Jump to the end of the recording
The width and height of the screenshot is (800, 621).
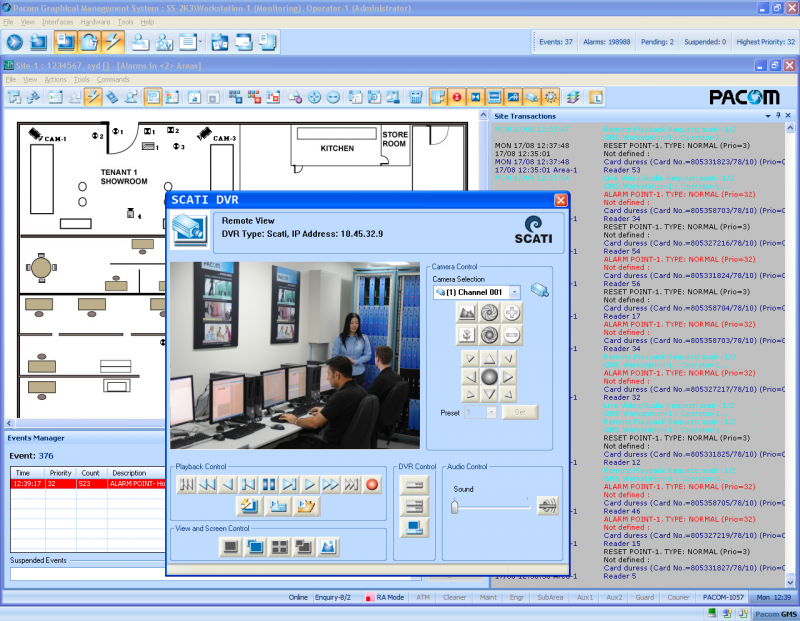pyautogui.click(x=352, y=484)
